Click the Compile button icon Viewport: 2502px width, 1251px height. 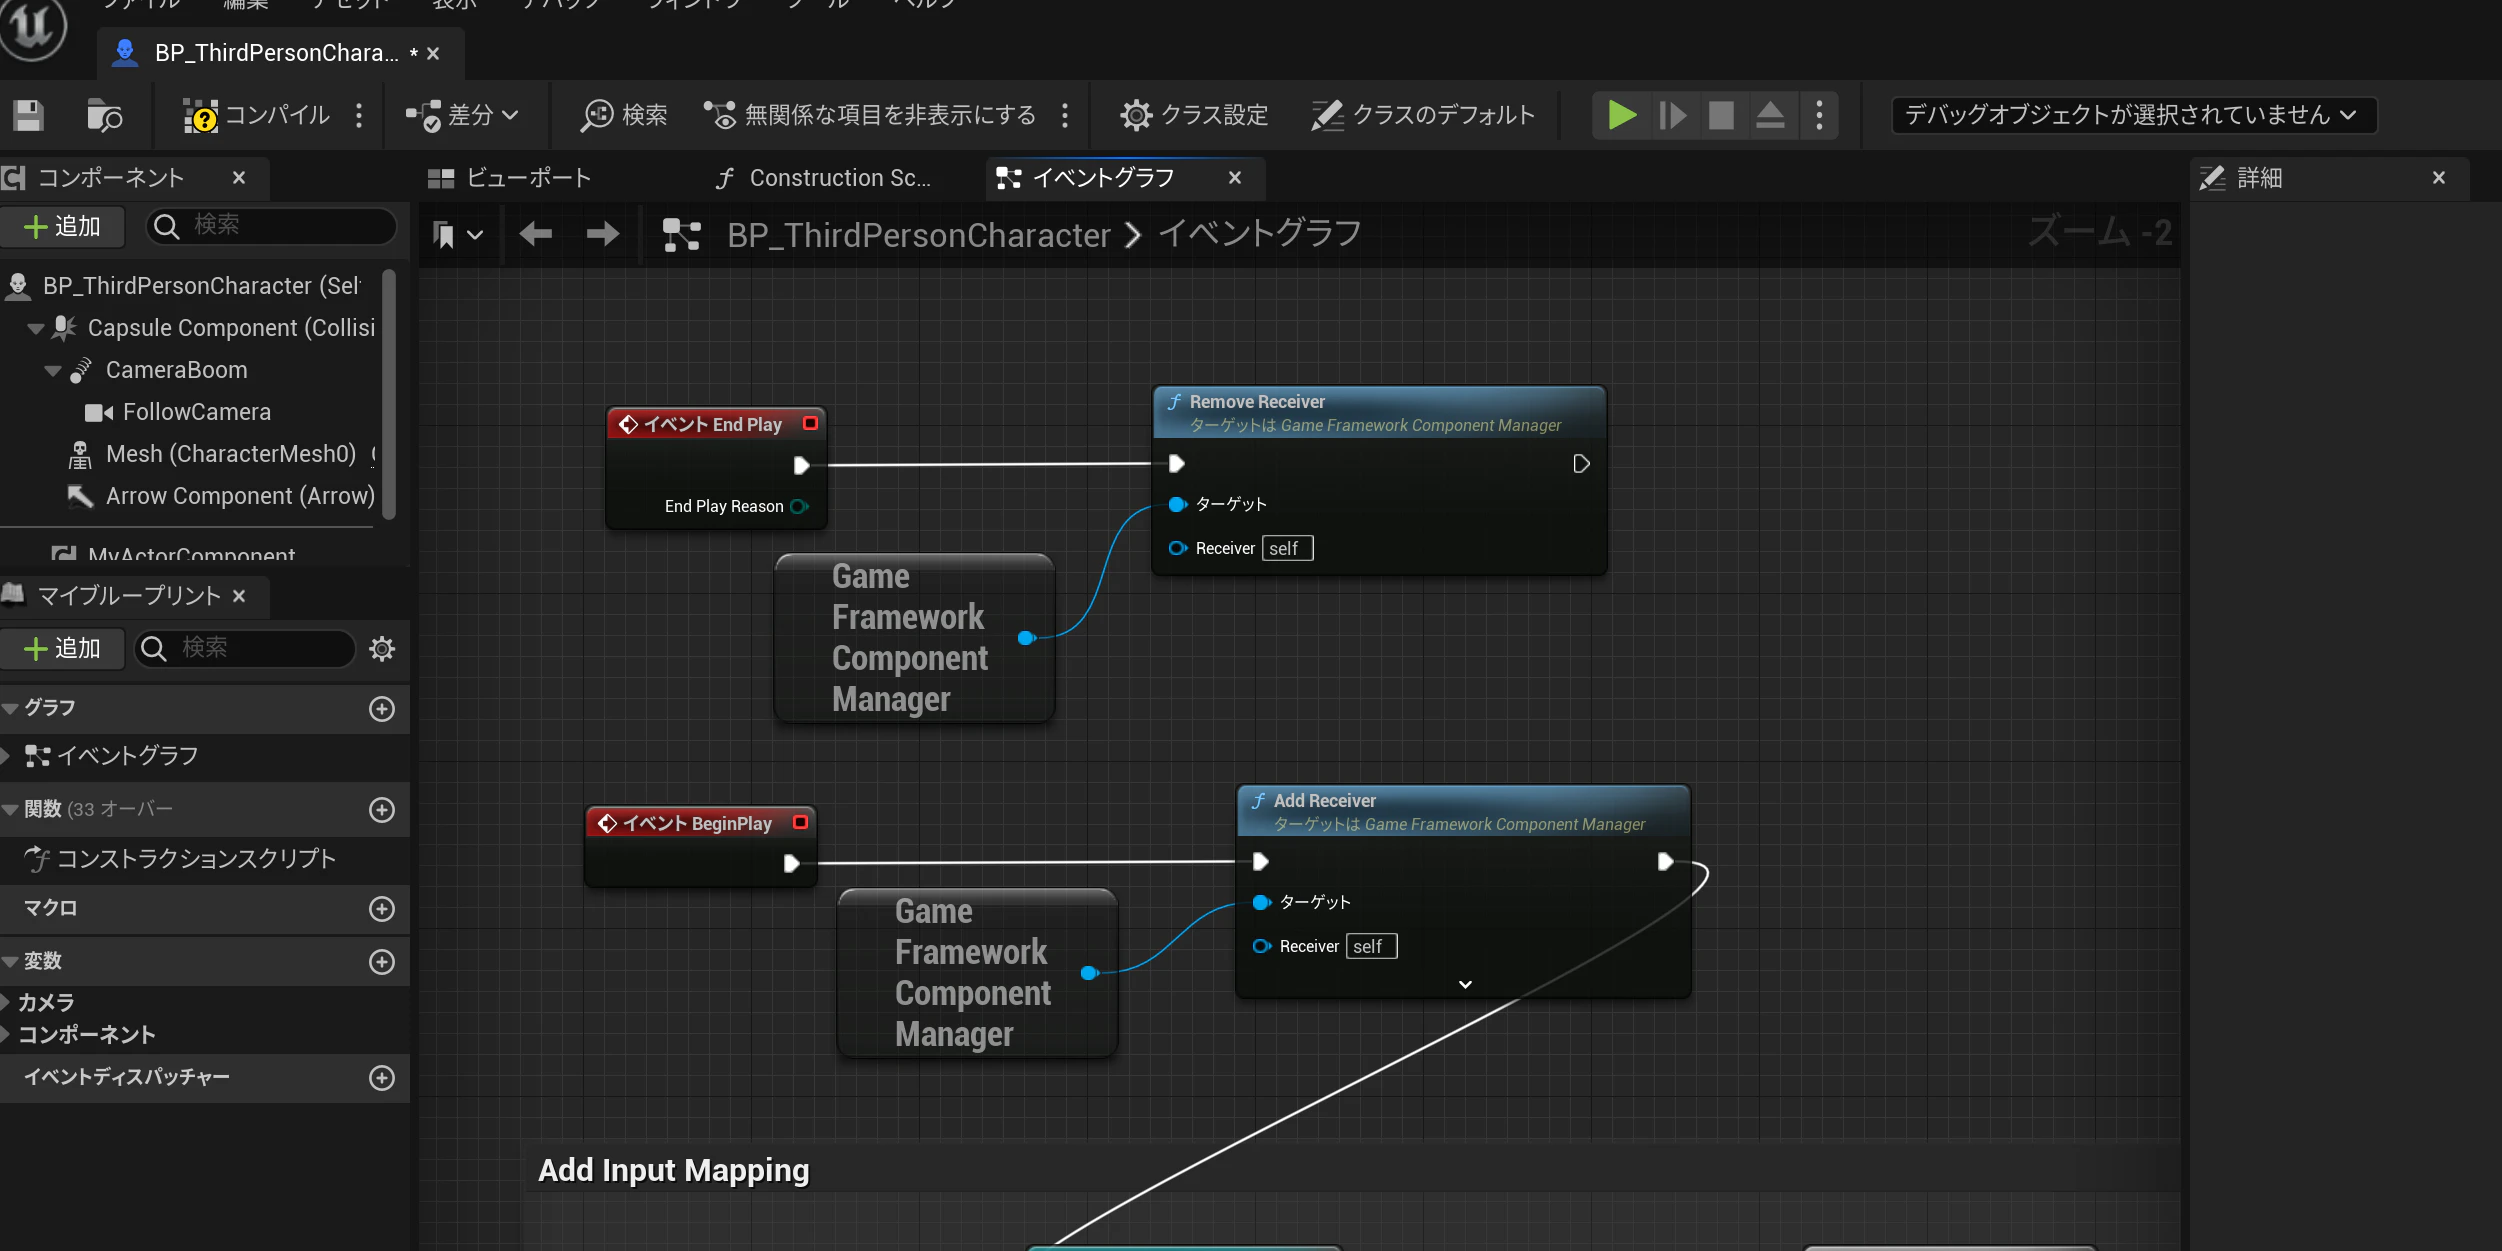coord(200,116)
